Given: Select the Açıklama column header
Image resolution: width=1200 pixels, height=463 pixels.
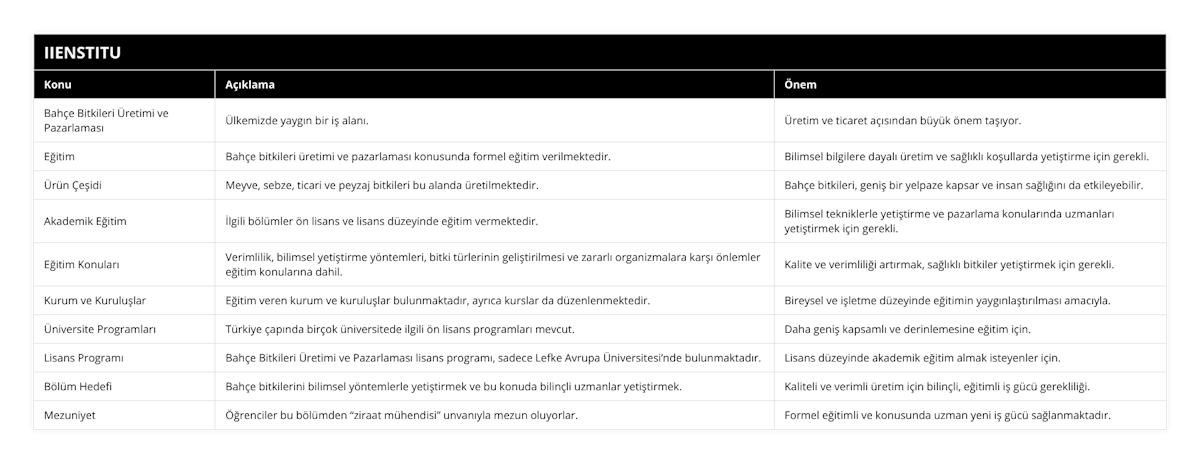Looking at the screenshot, I should (250, 85).
